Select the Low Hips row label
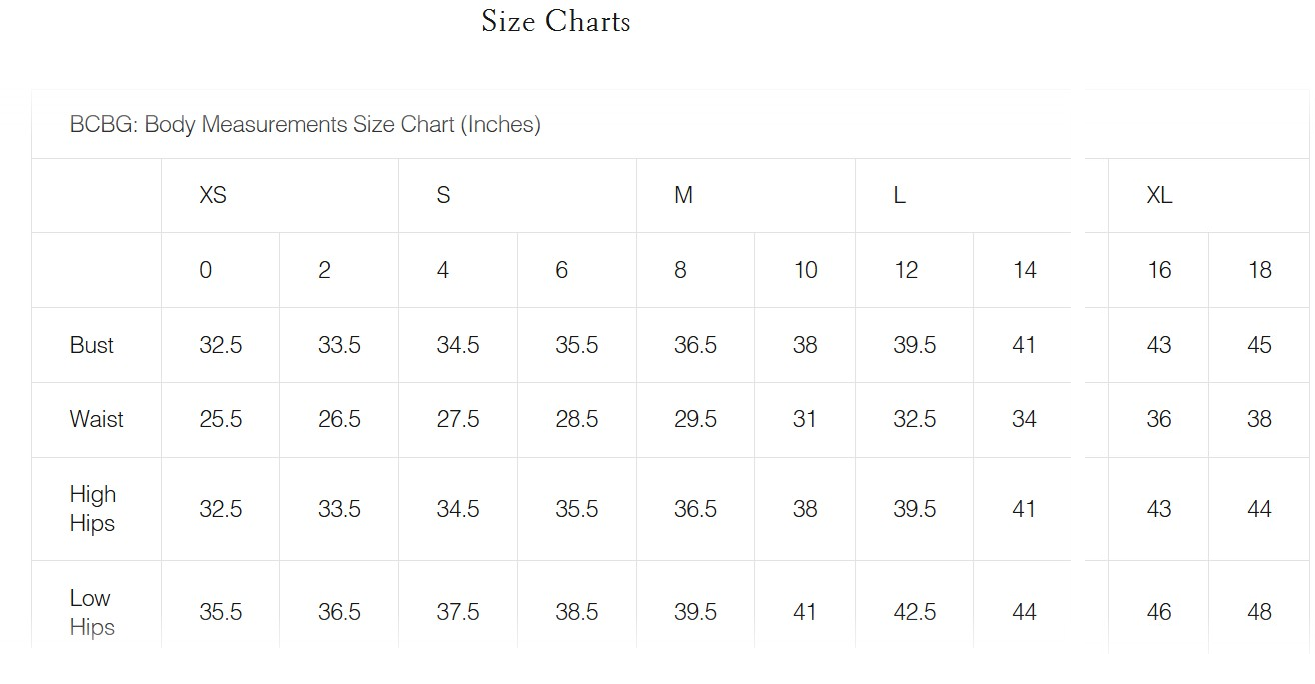The height and width of the screenshot is (684, 1315). 92,612
